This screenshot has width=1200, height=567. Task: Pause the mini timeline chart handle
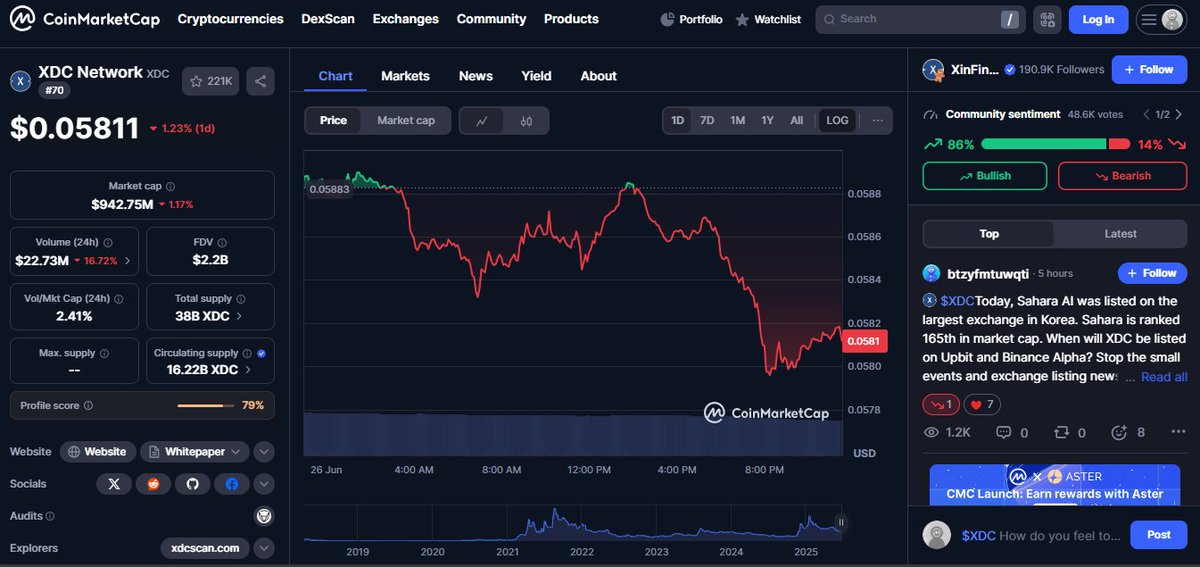(841, 521)
